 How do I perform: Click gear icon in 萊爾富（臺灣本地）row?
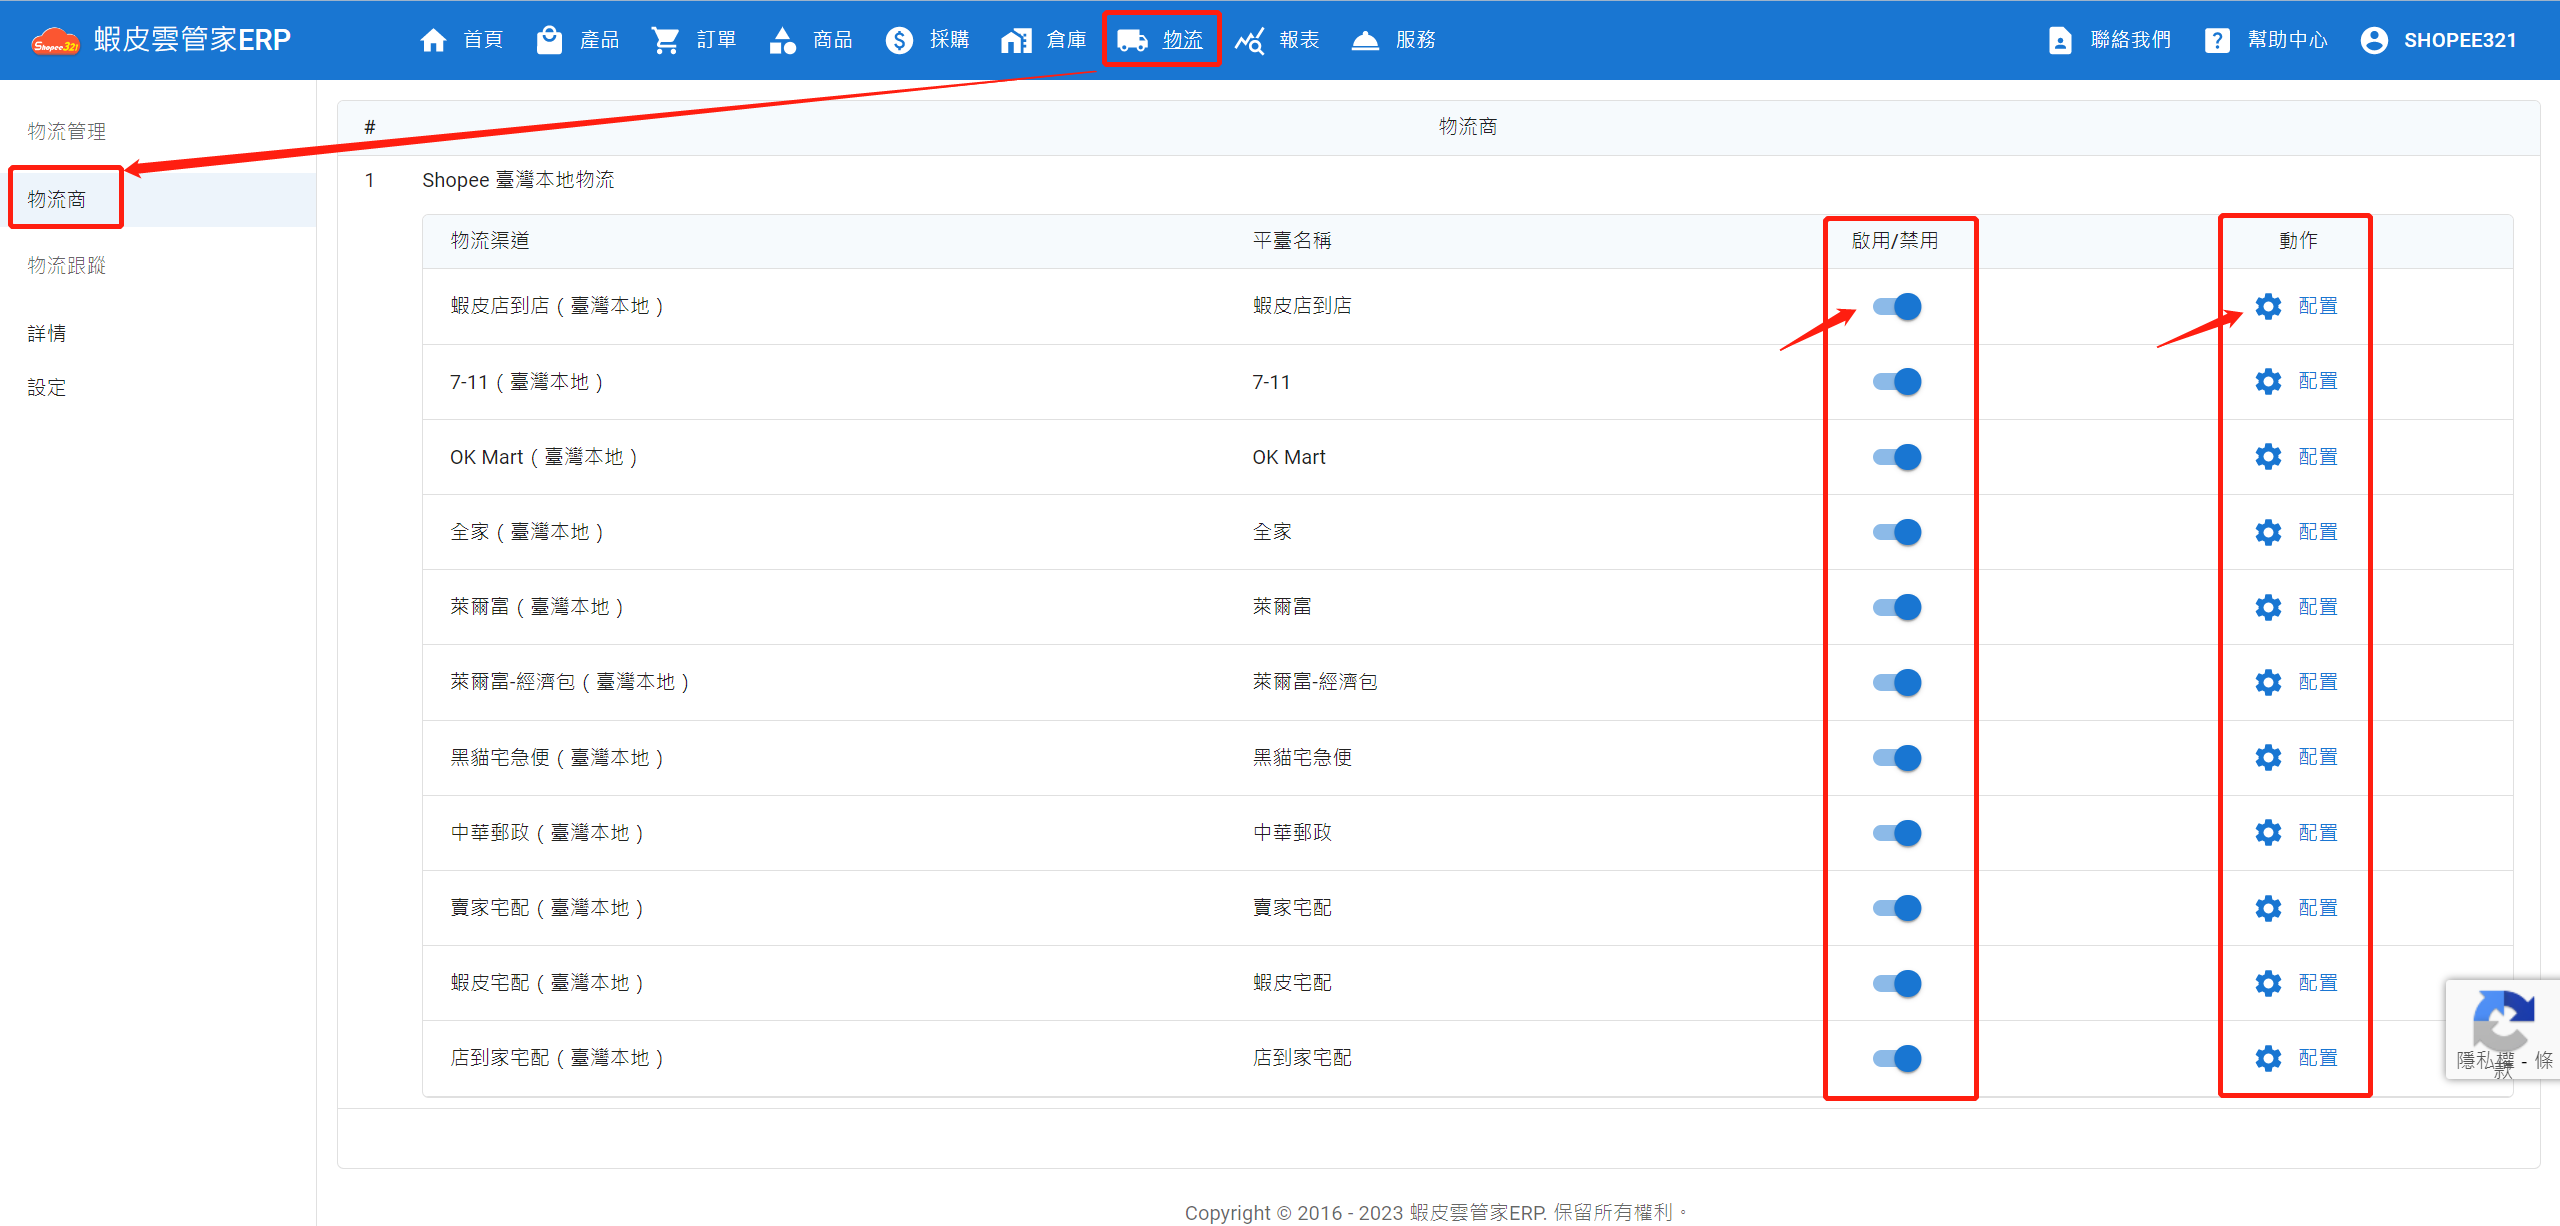coord(2268,607)
